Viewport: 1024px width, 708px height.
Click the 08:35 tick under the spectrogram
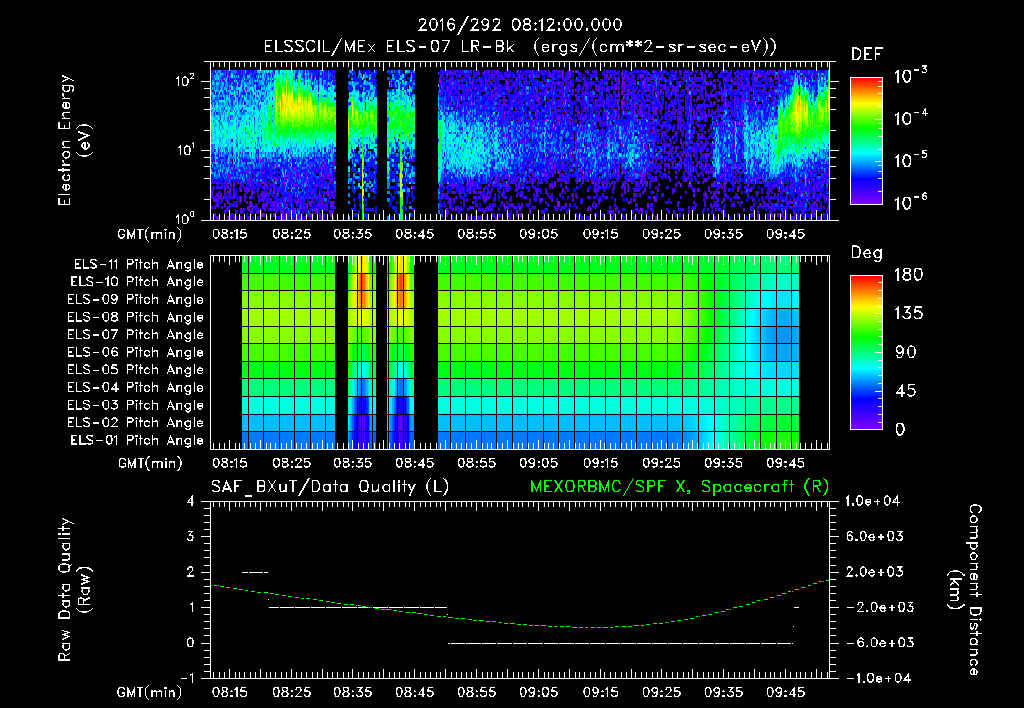click(x=353, y=234)
